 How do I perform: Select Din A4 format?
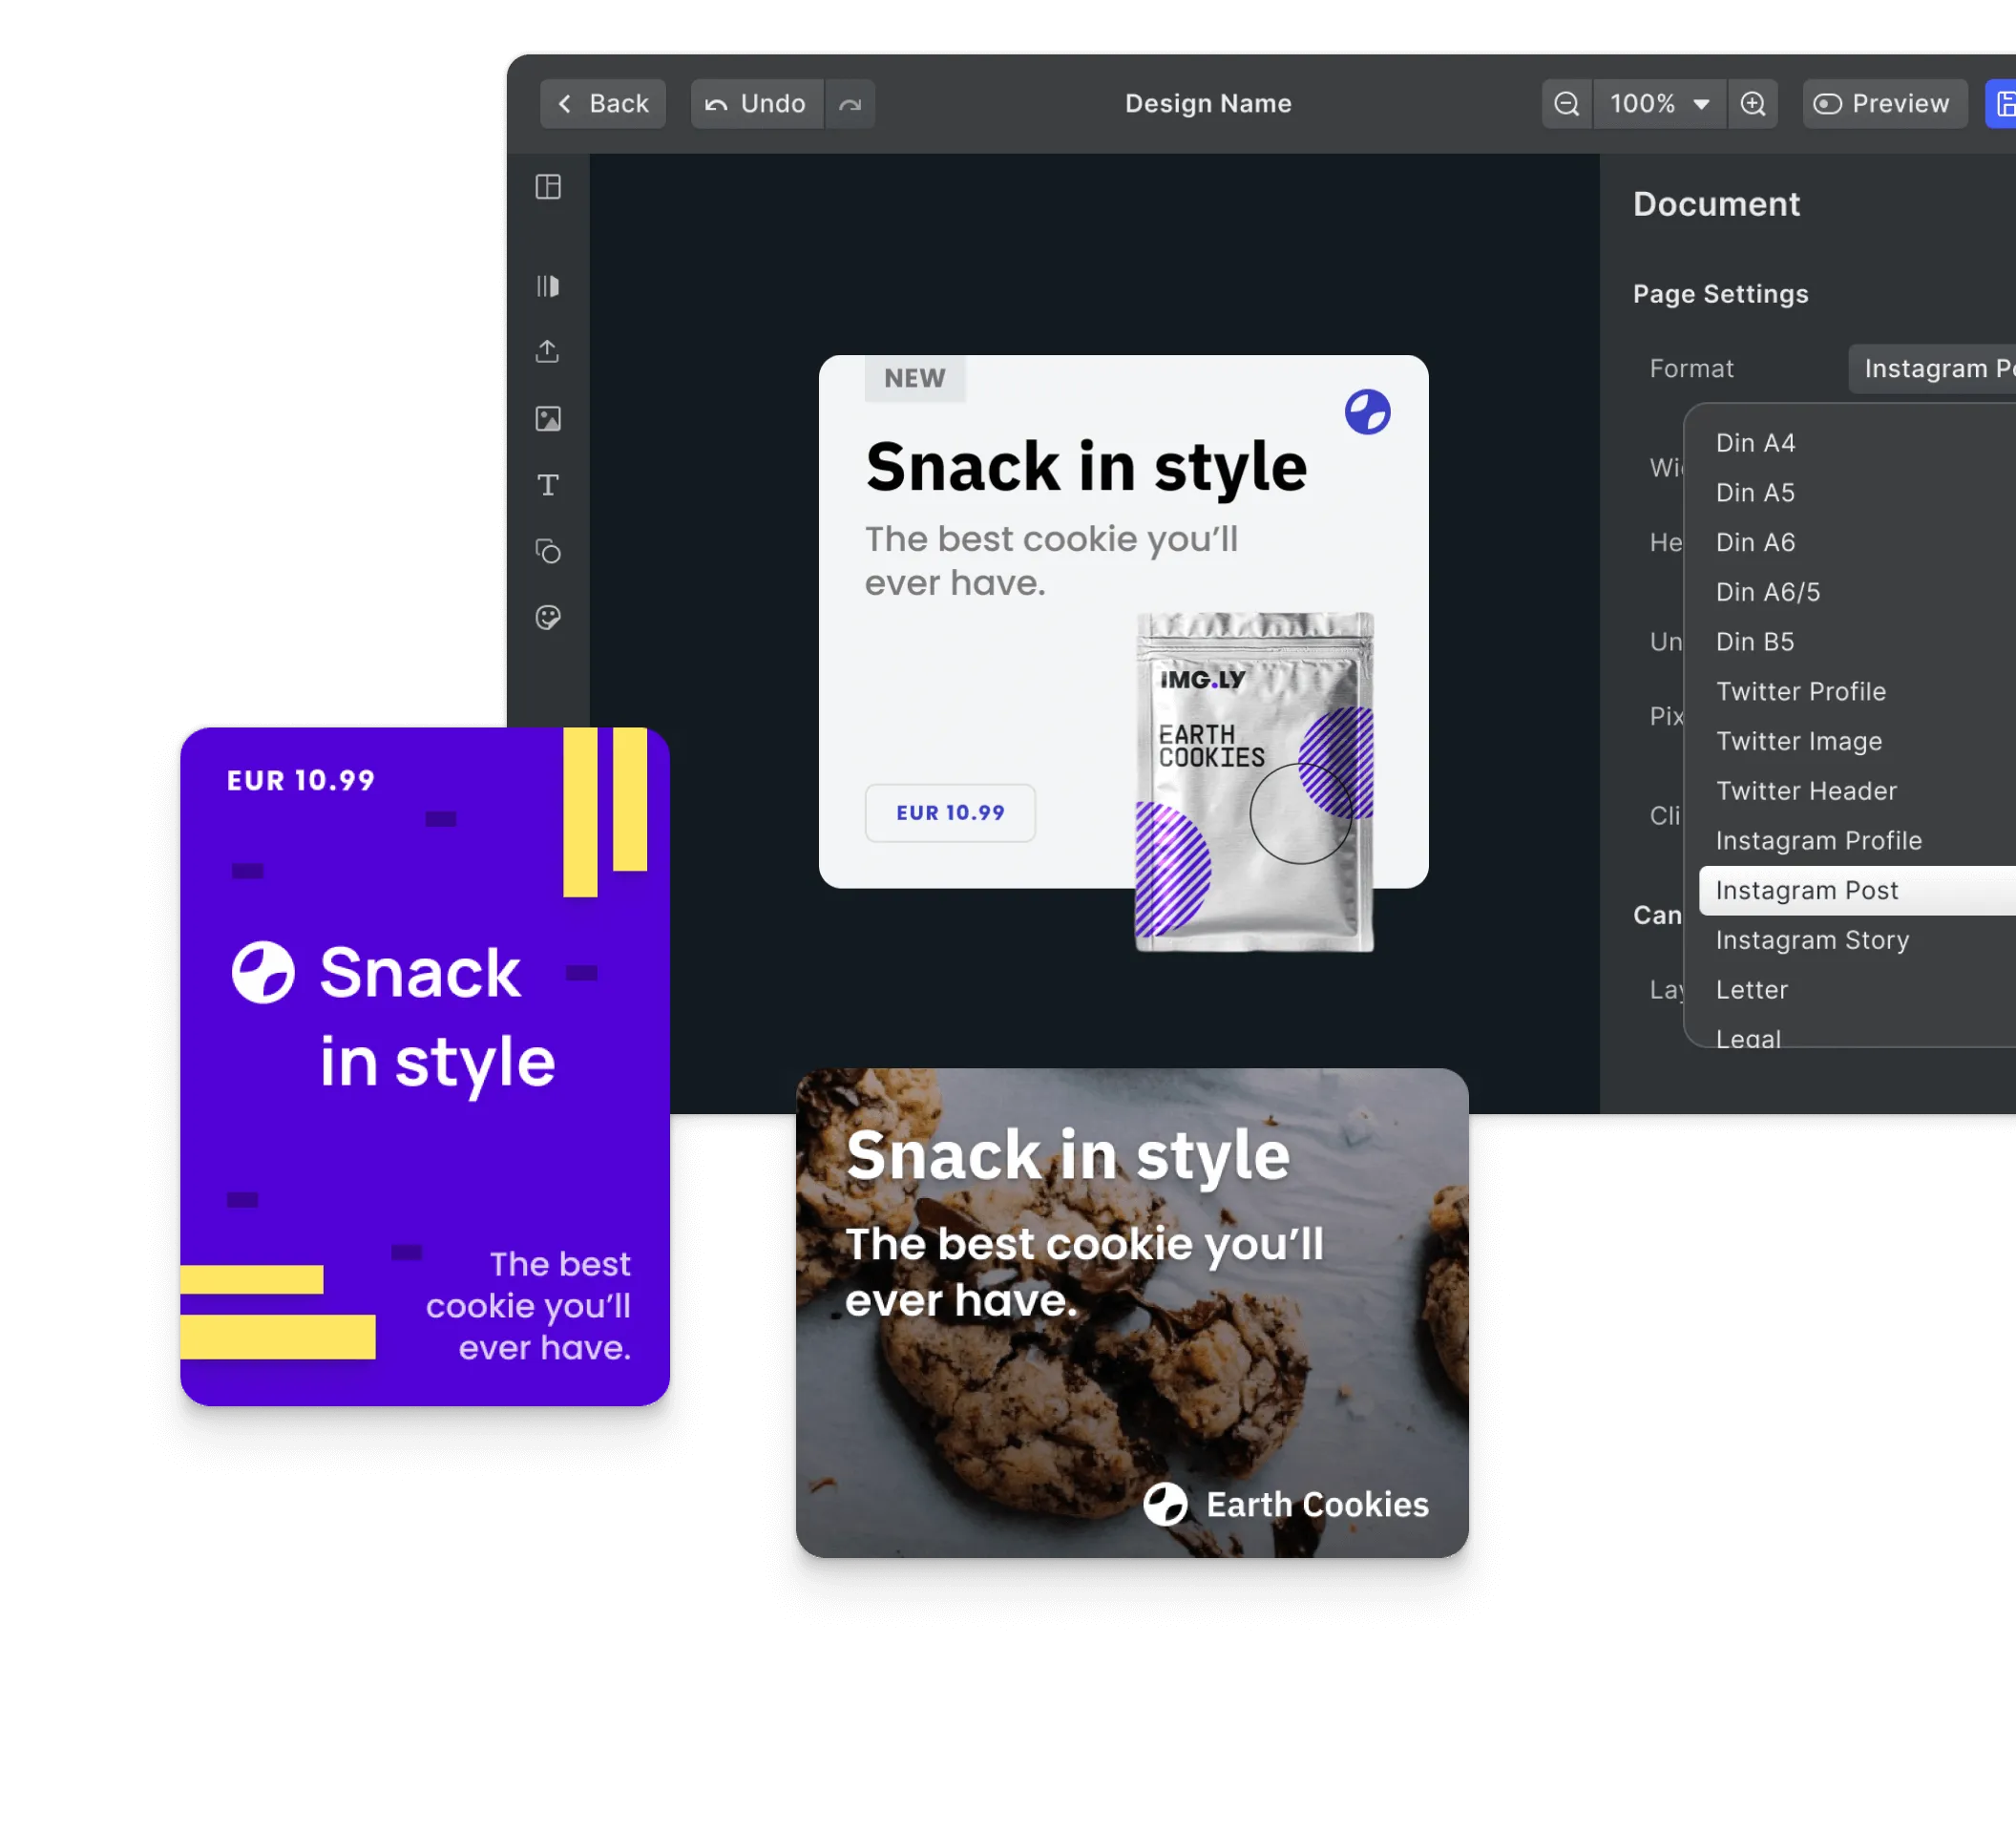point(1857,443)
